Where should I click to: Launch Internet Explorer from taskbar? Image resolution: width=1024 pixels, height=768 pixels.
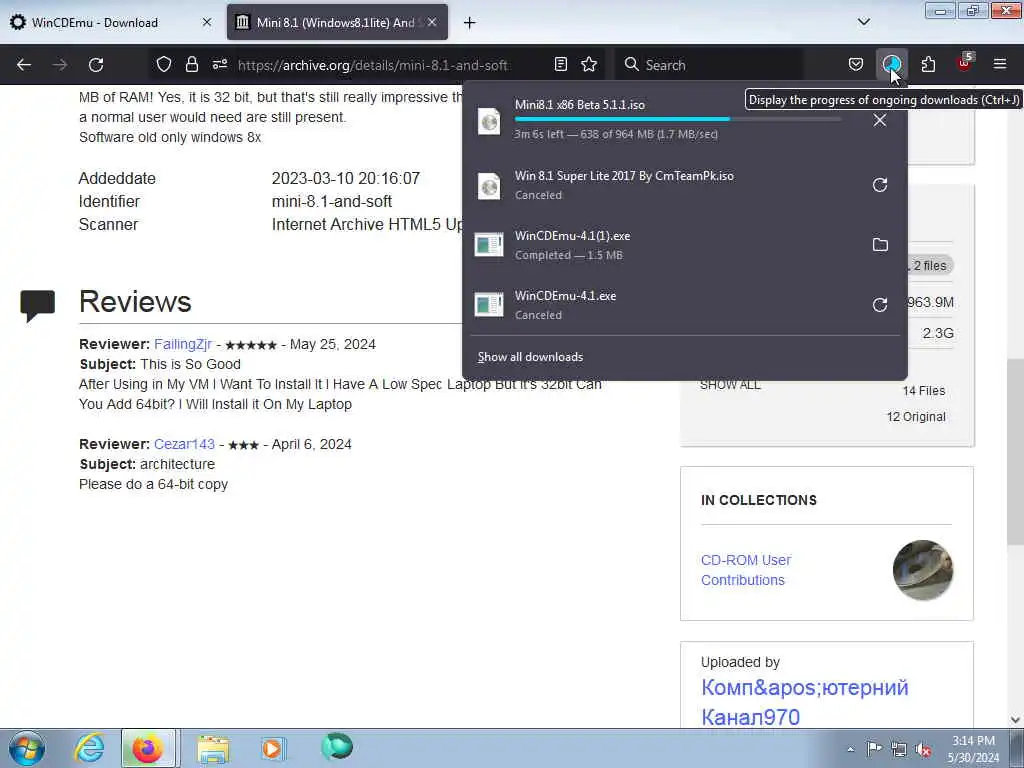click(89, 748)
